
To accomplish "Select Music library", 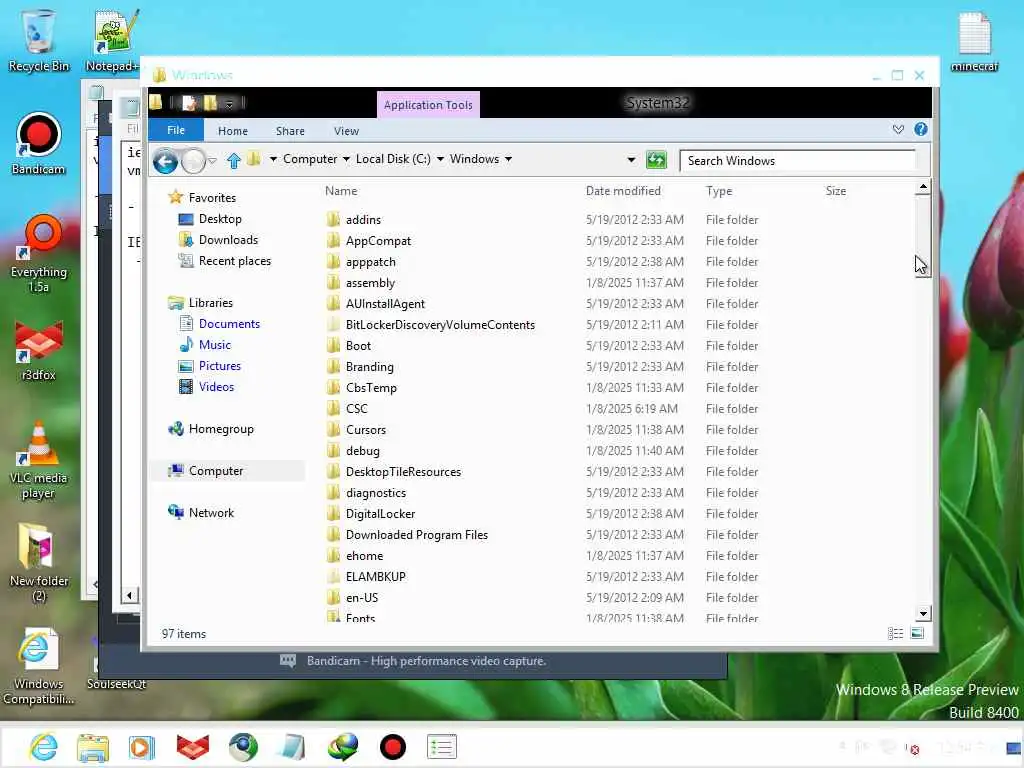I will [214, 345].
